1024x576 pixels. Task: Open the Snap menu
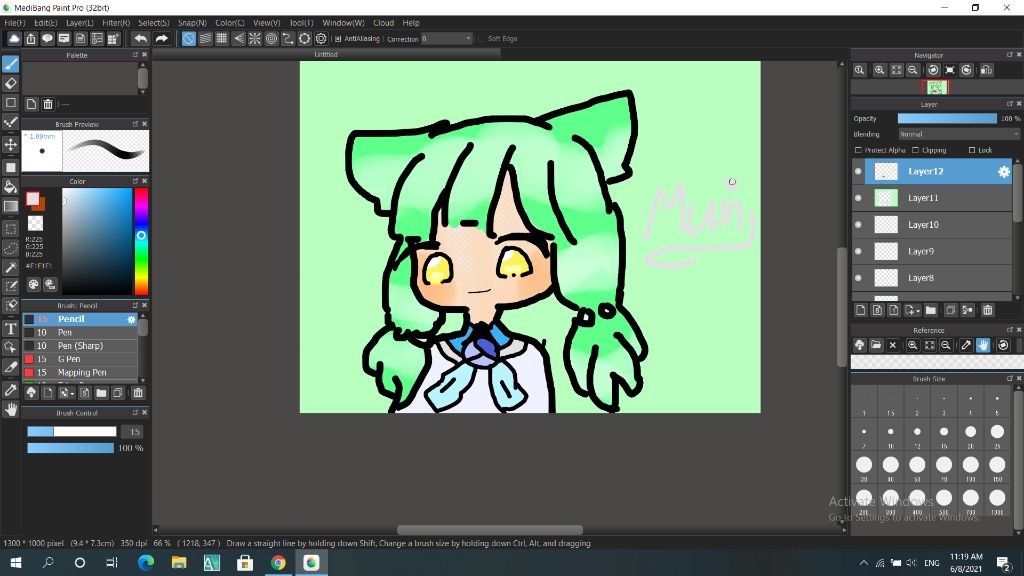[x=192, y=23]
